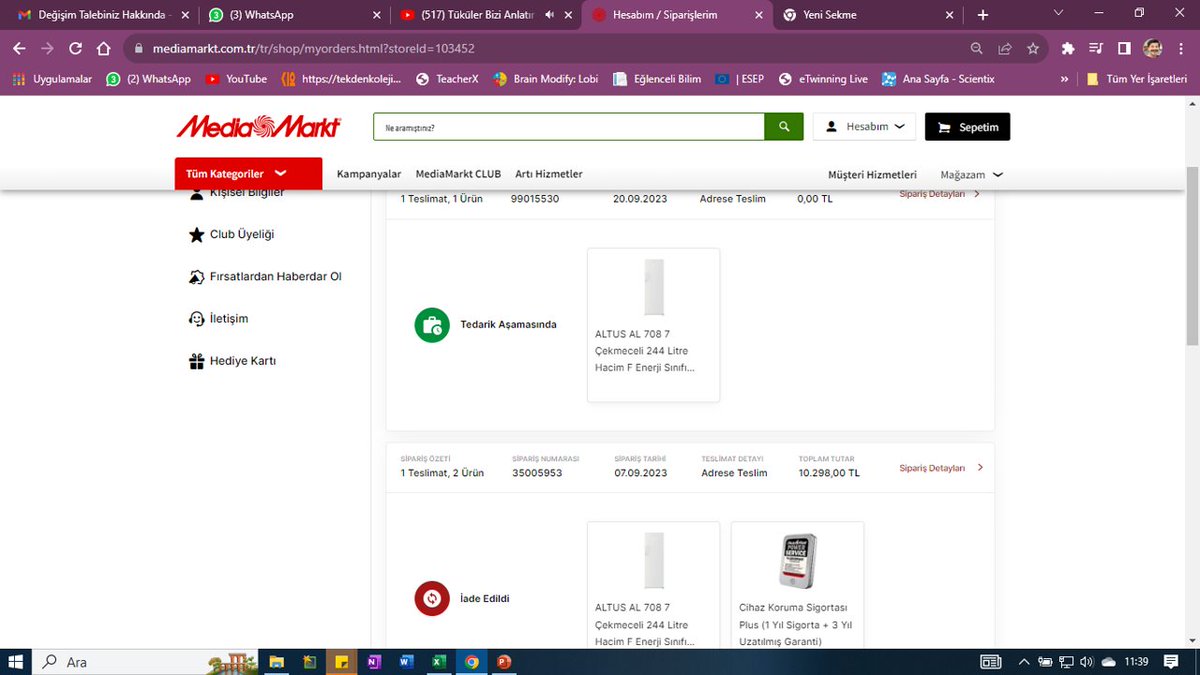1200x675 pixels.
Task: Open the İletişim sidebar link
Action: (x=228, y=319)
